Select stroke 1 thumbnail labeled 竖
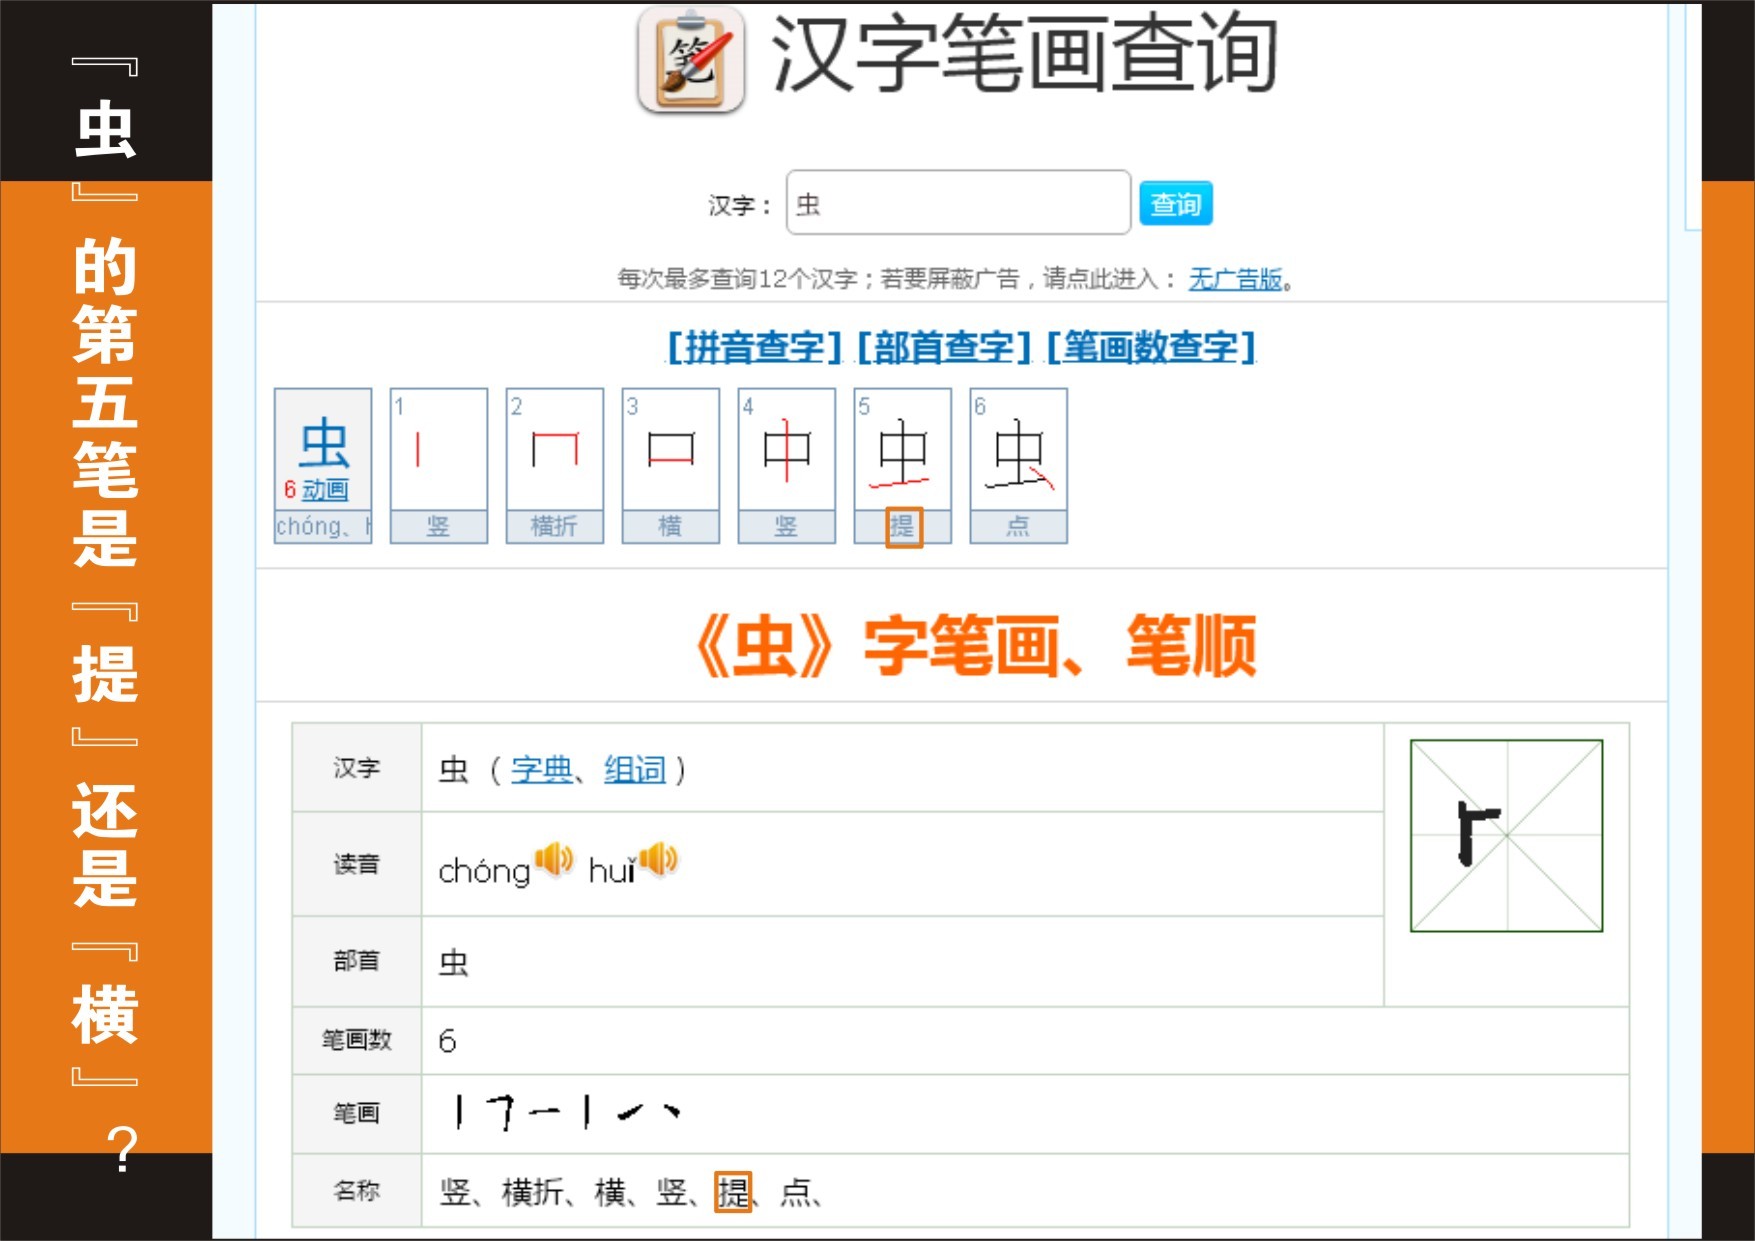This screenshot has width=1755, height=1241. [438, 465]
